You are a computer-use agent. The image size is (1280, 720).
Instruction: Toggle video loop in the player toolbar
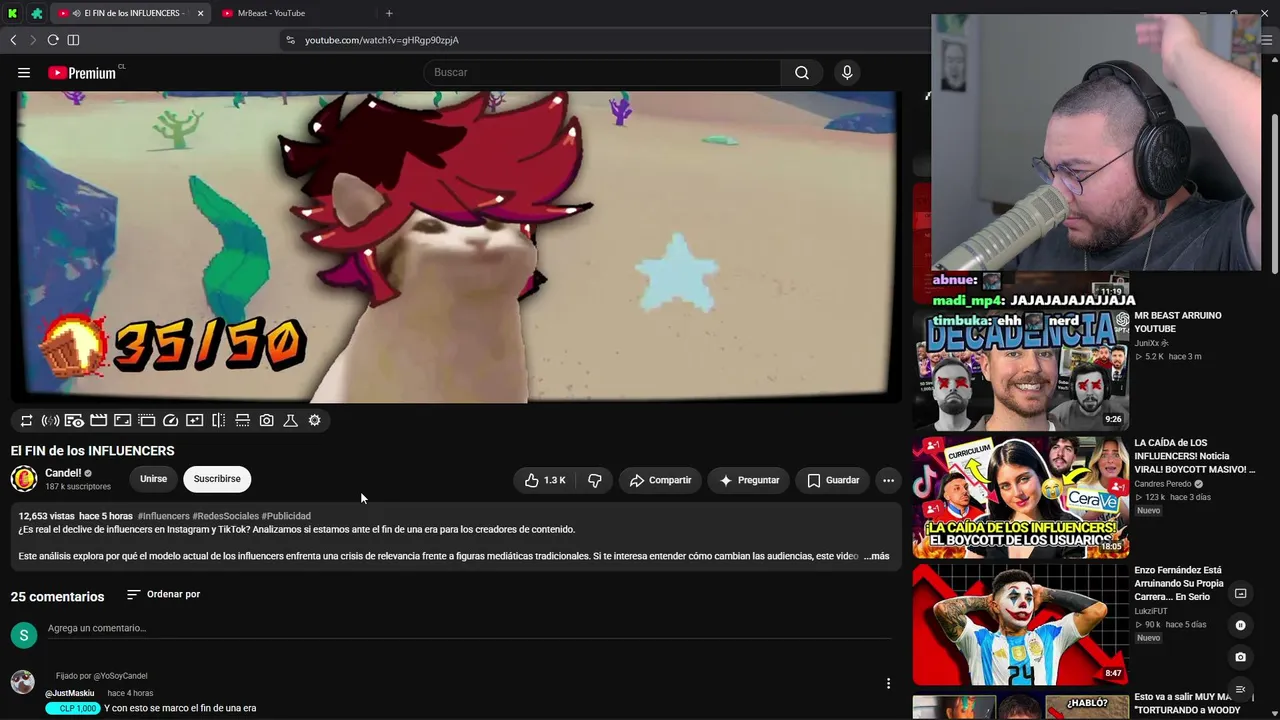(x=27, y=421)
